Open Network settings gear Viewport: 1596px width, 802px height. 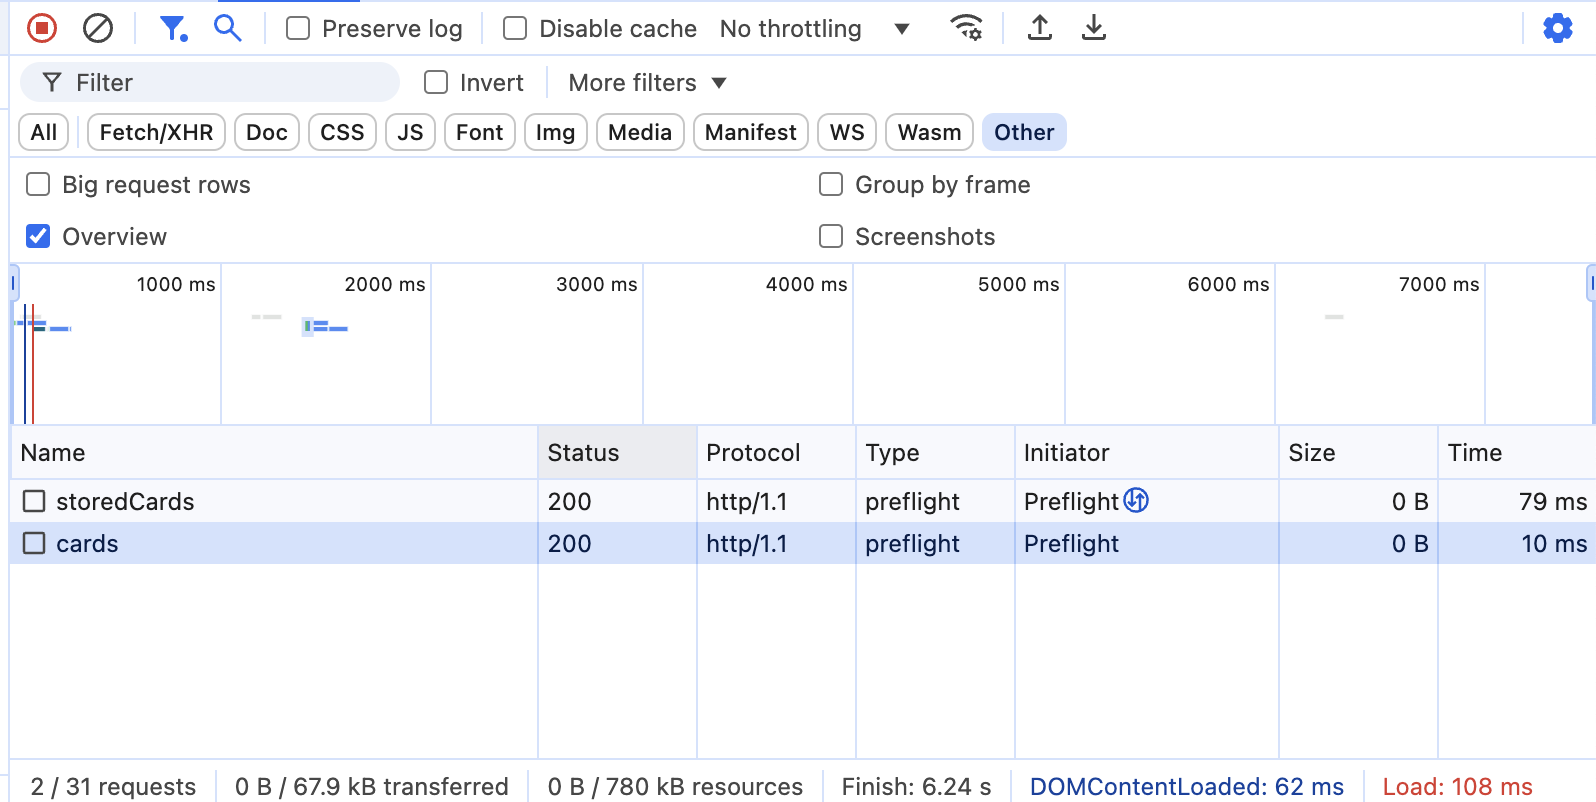pos(1557,28)
